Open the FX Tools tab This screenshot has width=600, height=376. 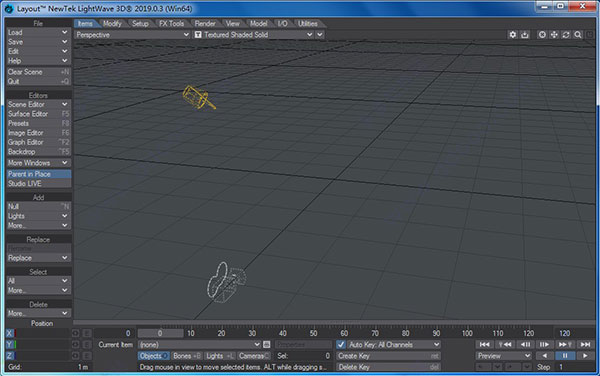(171, 24)
